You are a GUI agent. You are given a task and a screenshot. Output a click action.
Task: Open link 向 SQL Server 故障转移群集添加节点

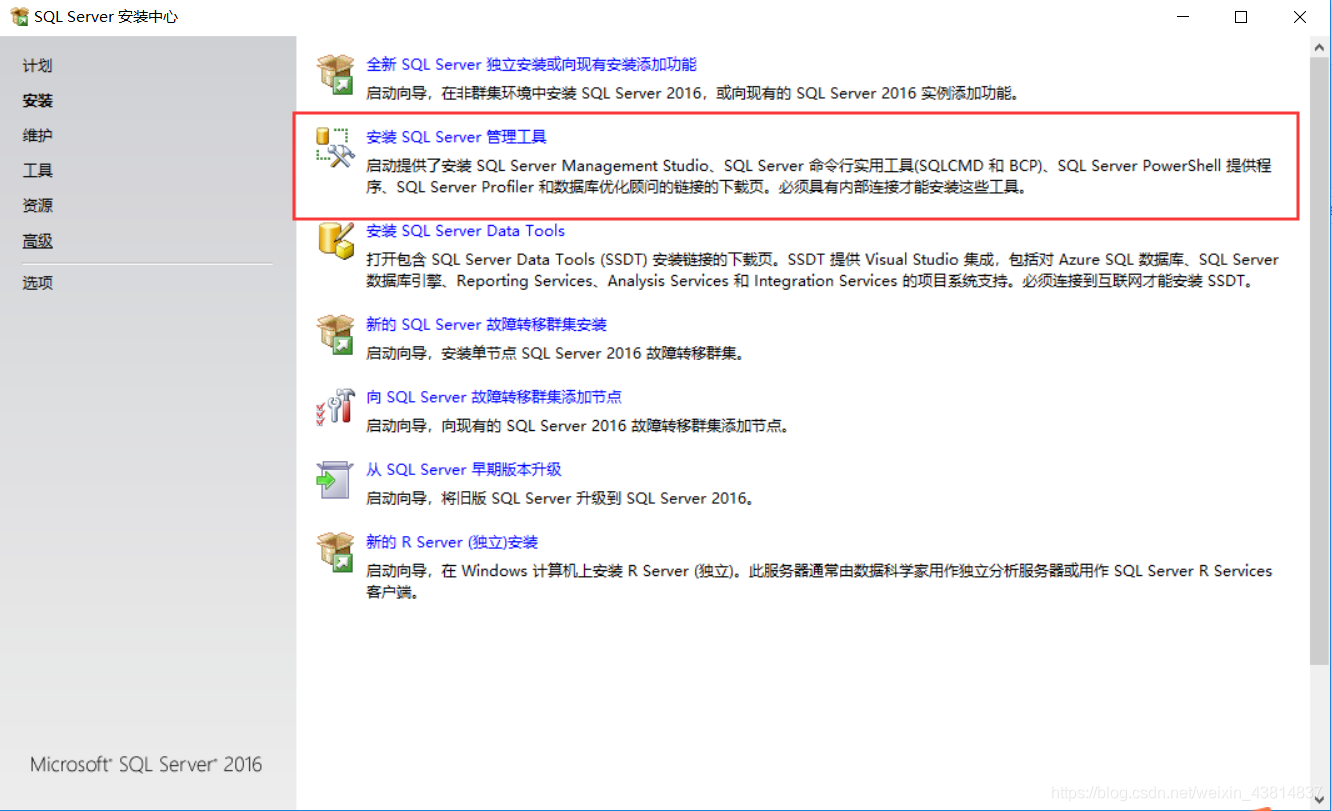pos(494,397)
